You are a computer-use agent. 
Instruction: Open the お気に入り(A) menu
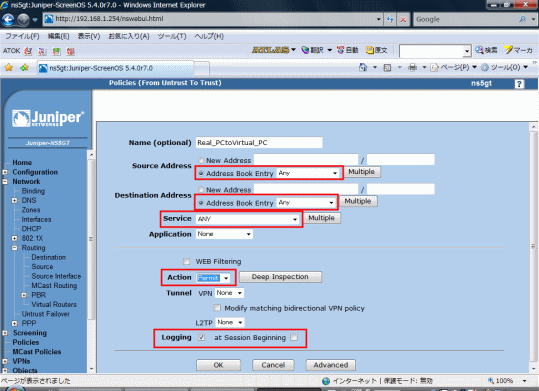click(x=129, y=36)
